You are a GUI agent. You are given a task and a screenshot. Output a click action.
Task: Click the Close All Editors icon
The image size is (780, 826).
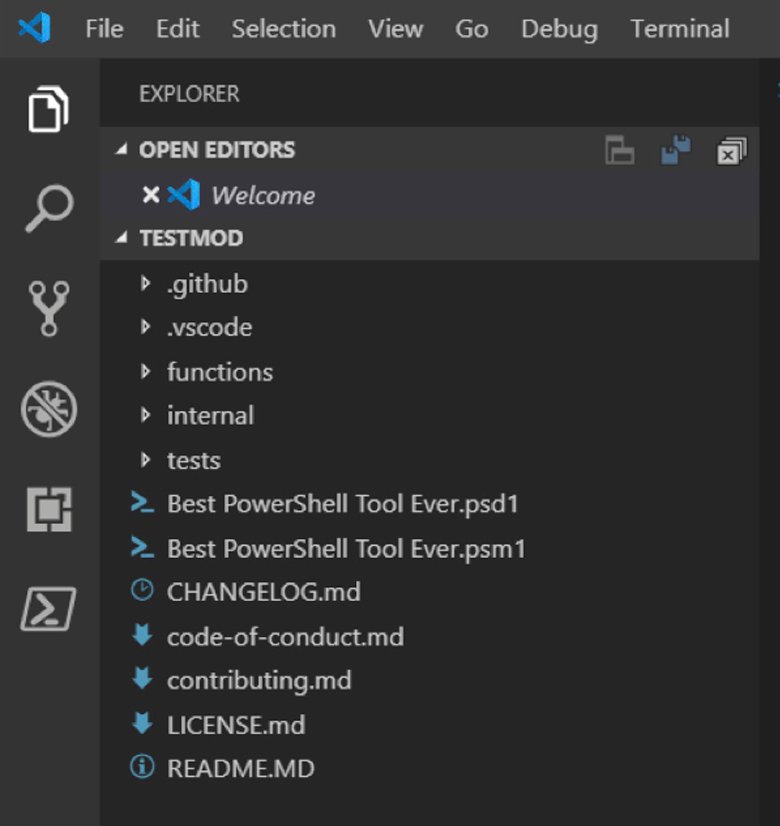pos(732,152)
